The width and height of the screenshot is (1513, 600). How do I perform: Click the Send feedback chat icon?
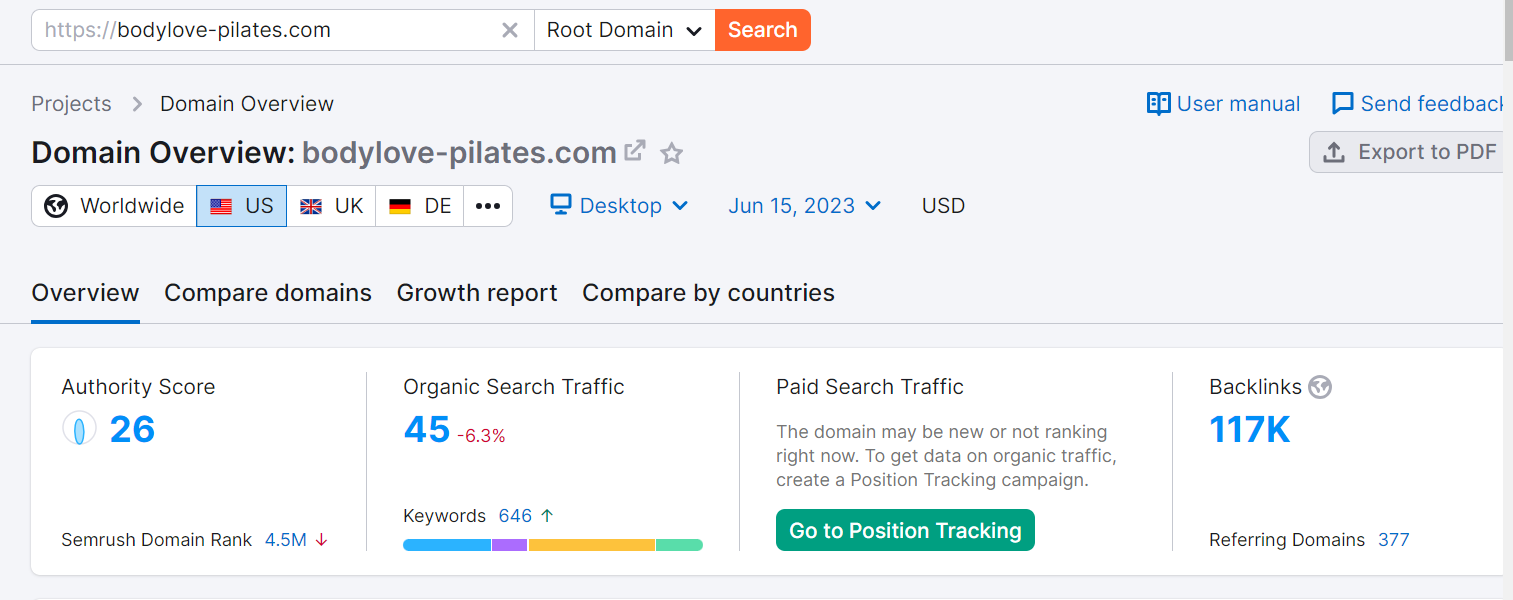click(1342, 103)
